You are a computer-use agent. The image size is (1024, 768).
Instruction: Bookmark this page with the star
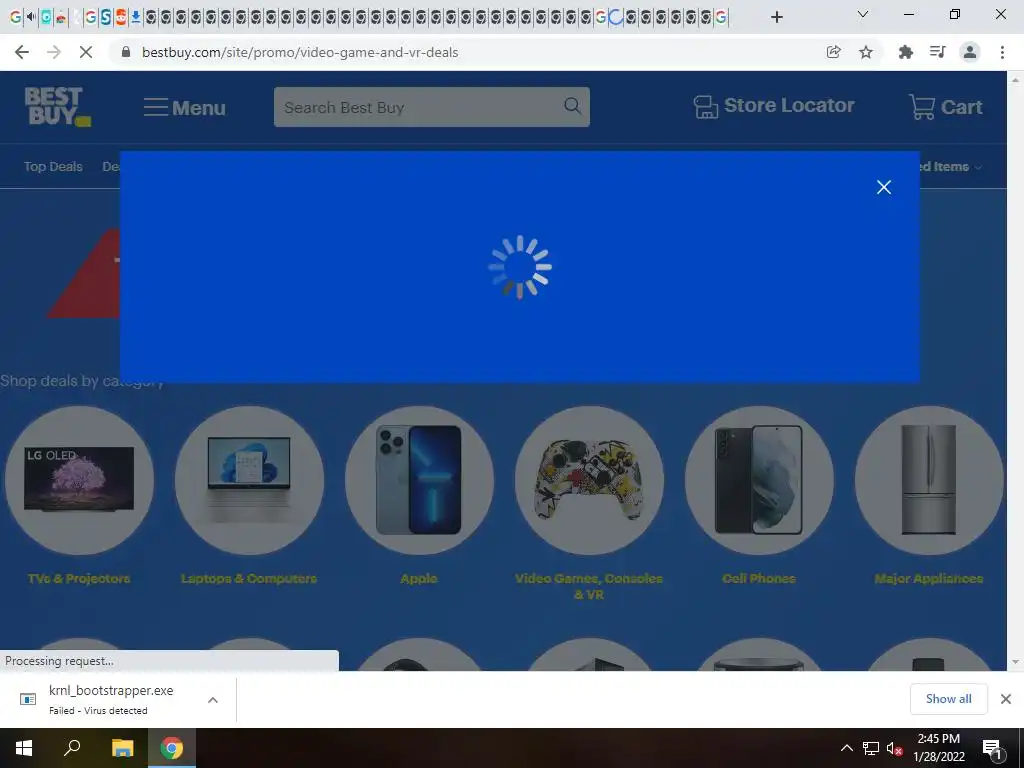tap(866, 52)
